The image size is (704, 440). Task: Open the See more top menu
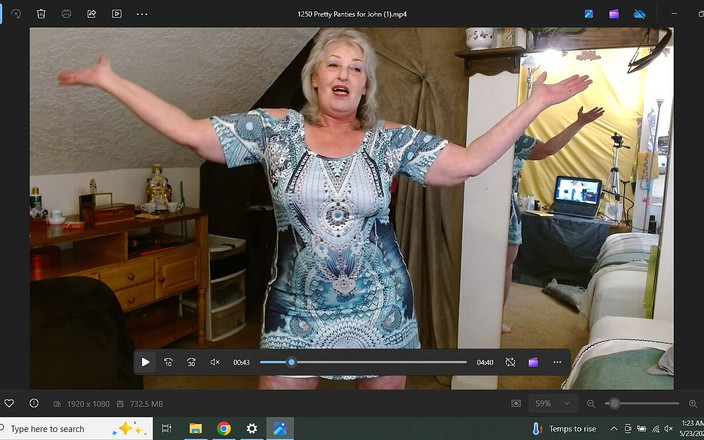click(142, 14)
